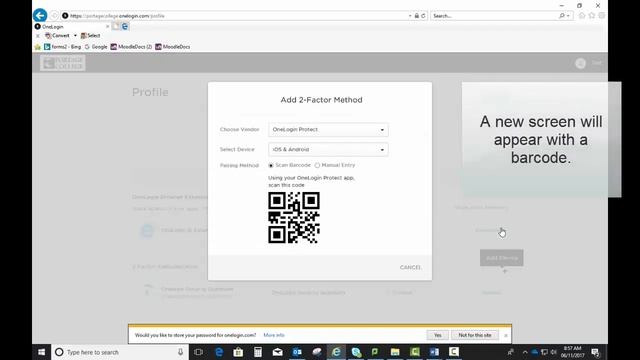Open Task View on the taskbar

(199, 352)
